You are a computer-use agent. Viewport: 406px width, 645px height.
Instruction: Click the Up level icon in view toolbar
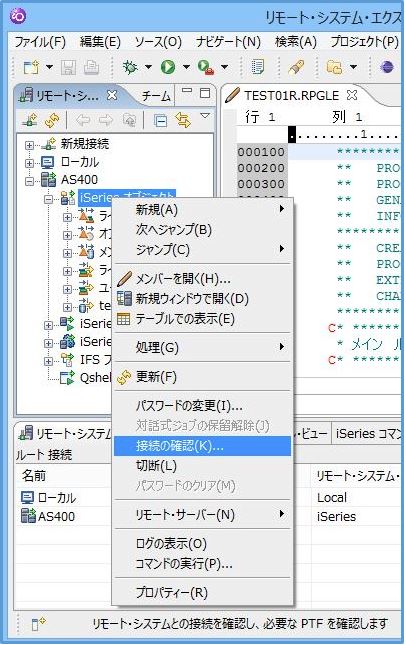(130, 120)
